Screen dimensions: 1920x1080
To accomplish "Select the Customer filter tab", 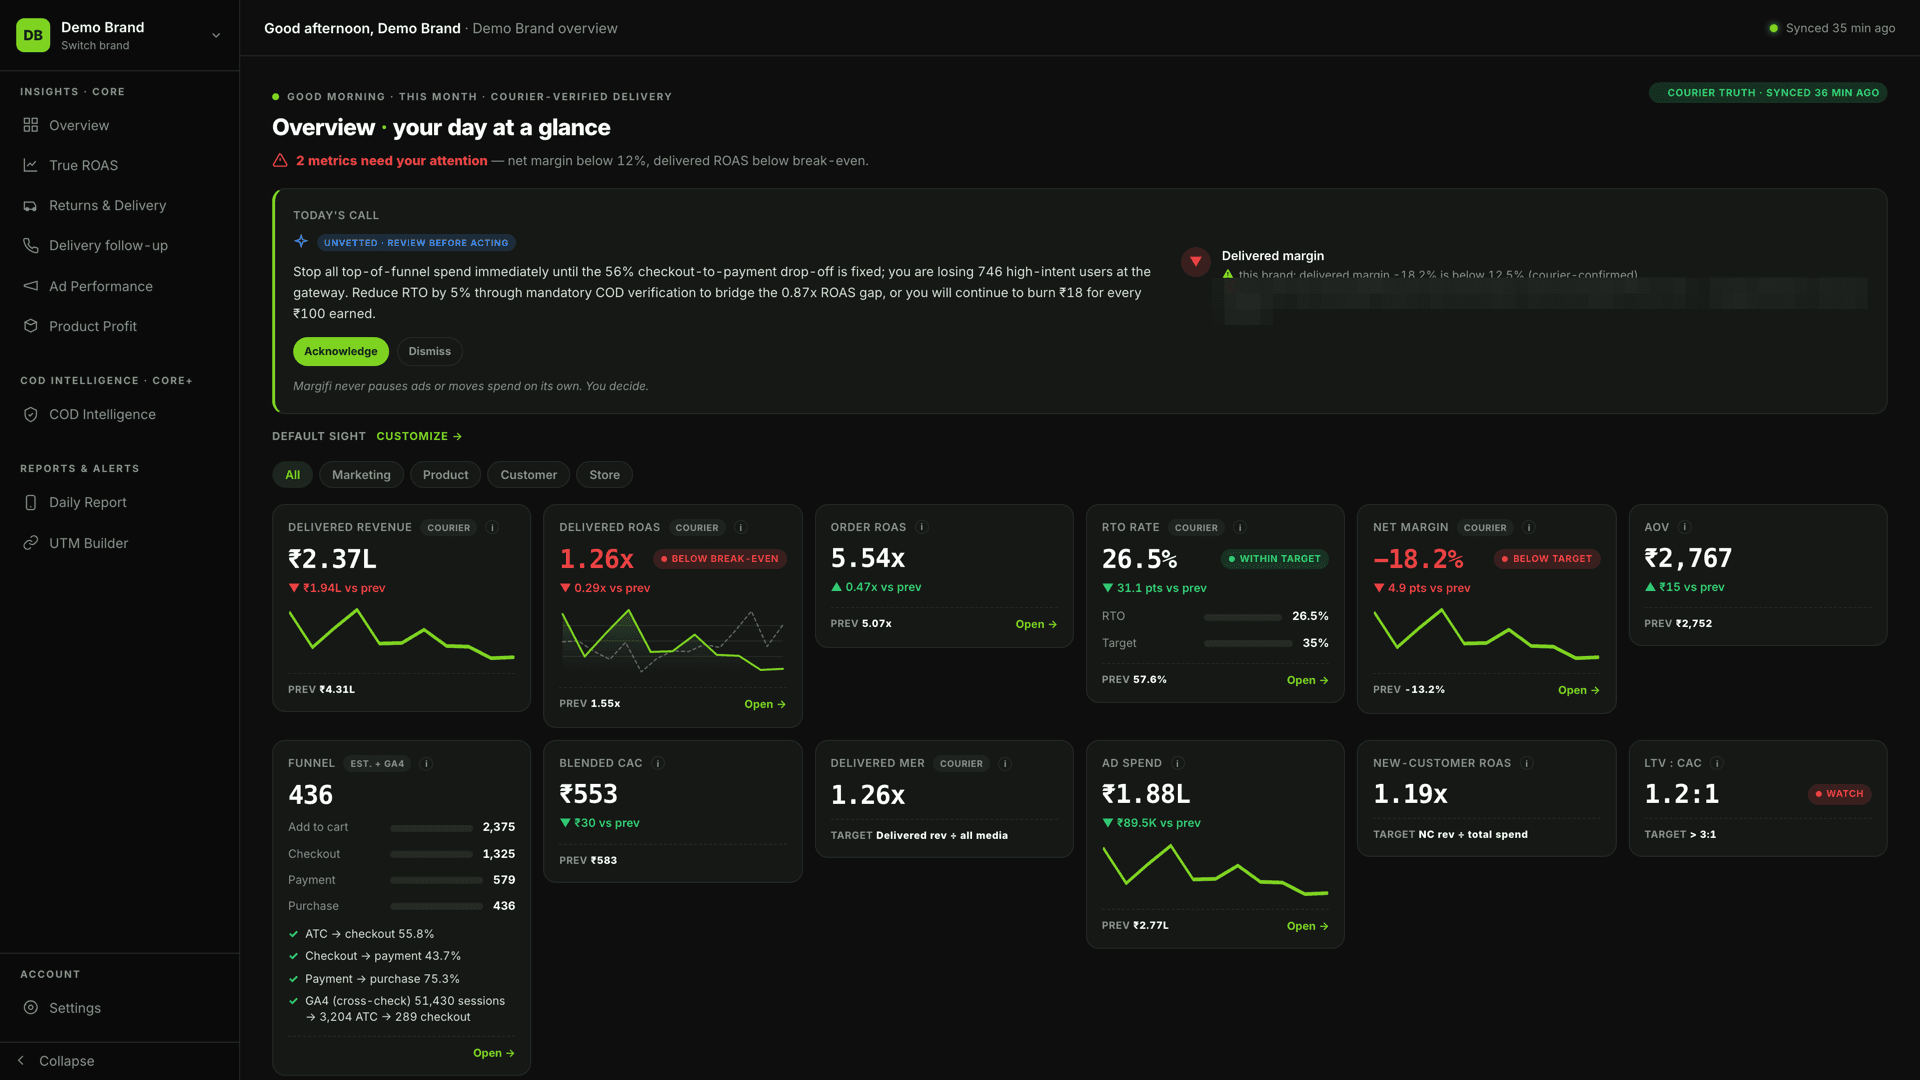I will 528,475.
